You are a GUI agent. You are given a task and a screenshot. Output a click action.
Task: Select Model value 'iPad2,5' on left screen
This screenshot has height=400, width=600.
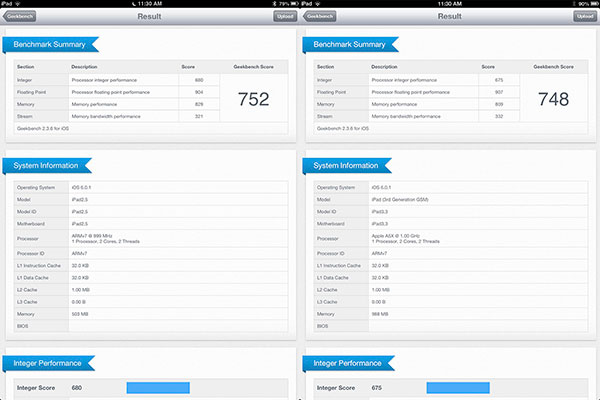click(80, 199)
